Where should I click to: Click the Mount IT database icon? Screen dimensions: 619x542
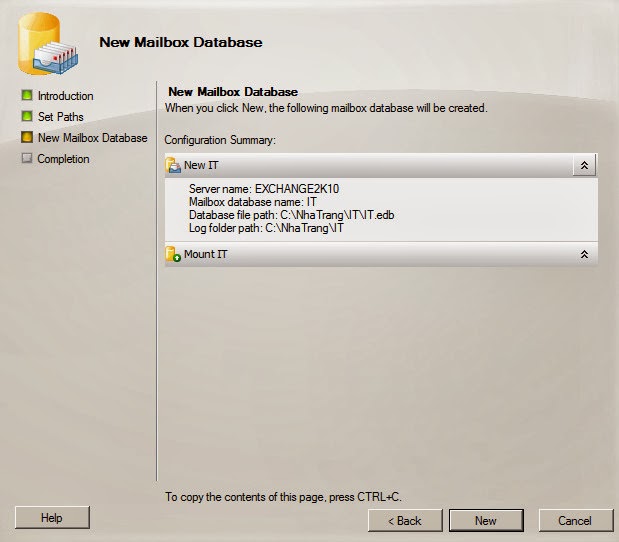(173, 254)
